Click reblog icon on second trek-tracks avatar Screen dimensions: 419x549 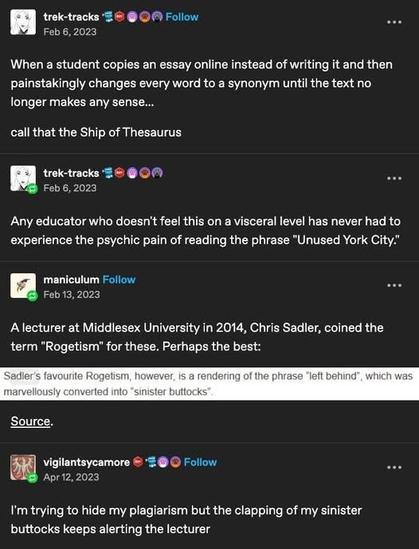[32, 189]
